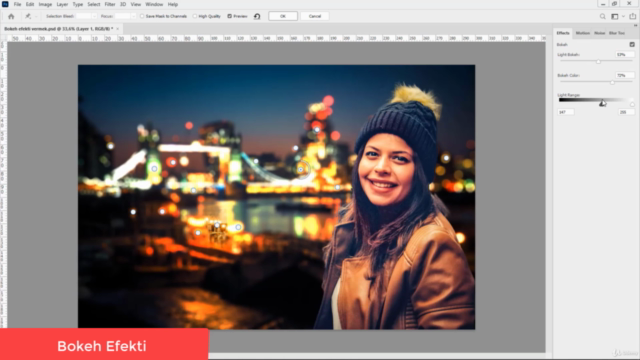This screenshot has height=360, width=640.
Task: Click the reset blur pins icon
Action: [x=257, y=16]
